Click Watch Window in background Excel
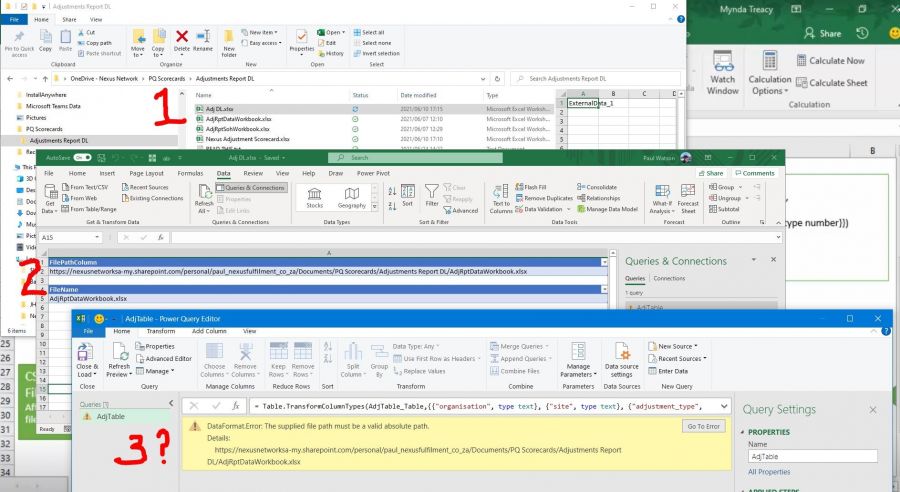 click(723, 72)
